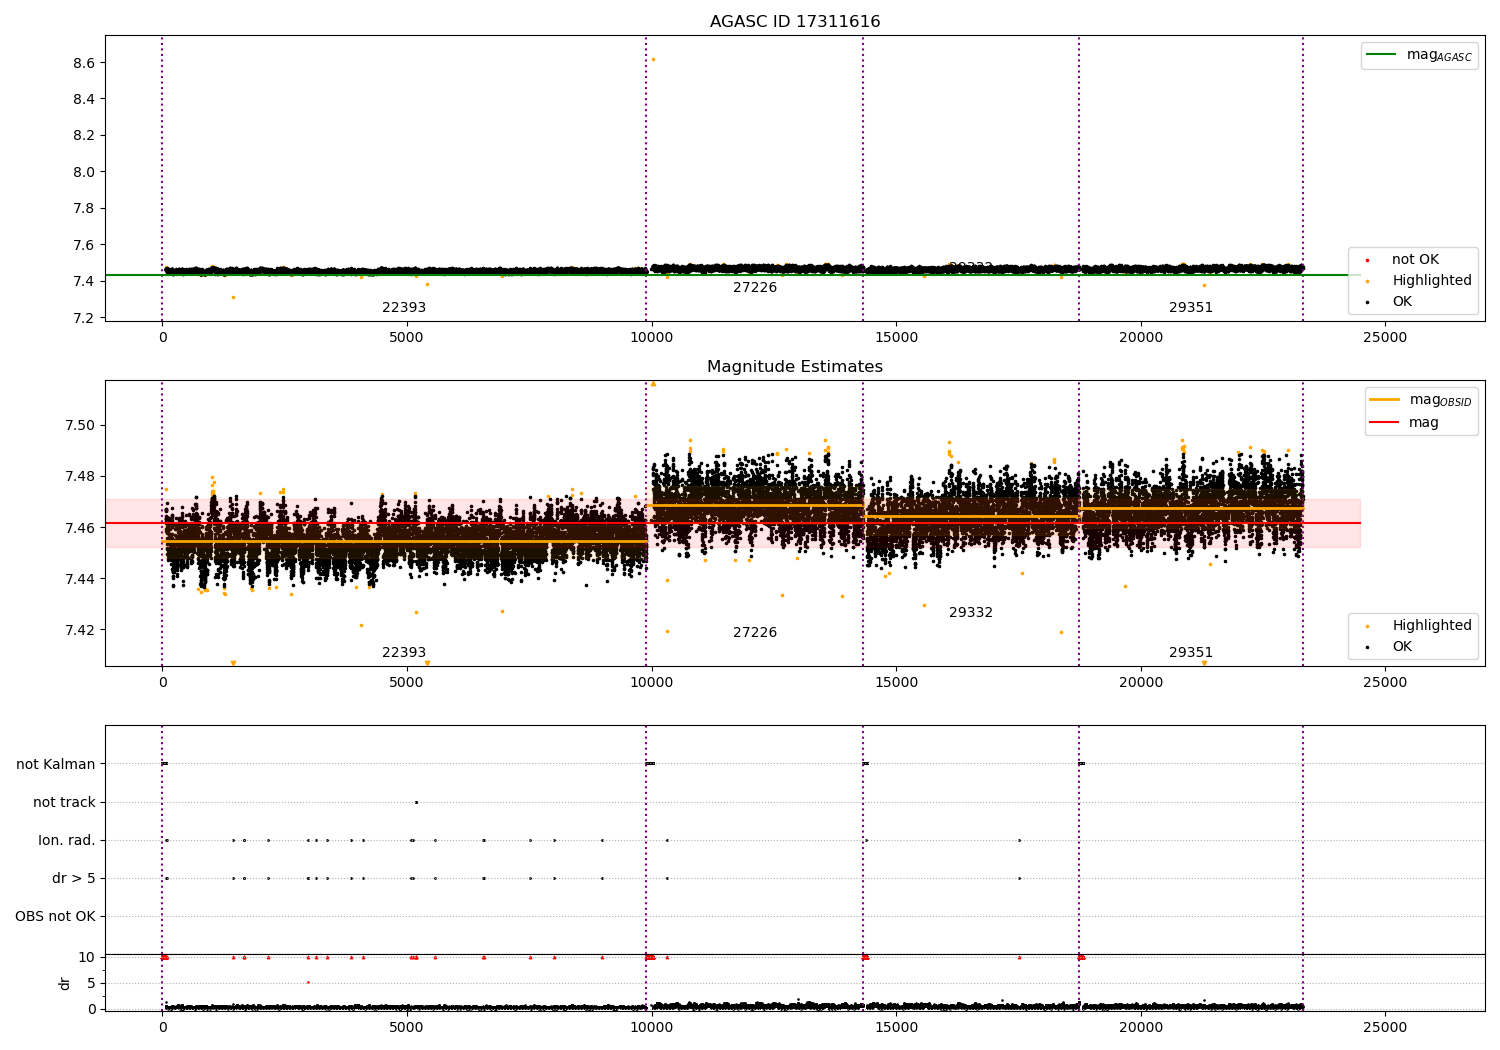The width and height of the screenshot is (1500, 1050).
Task: Click x-axis tick 10000 under the top plot
Action: [651, 338]
